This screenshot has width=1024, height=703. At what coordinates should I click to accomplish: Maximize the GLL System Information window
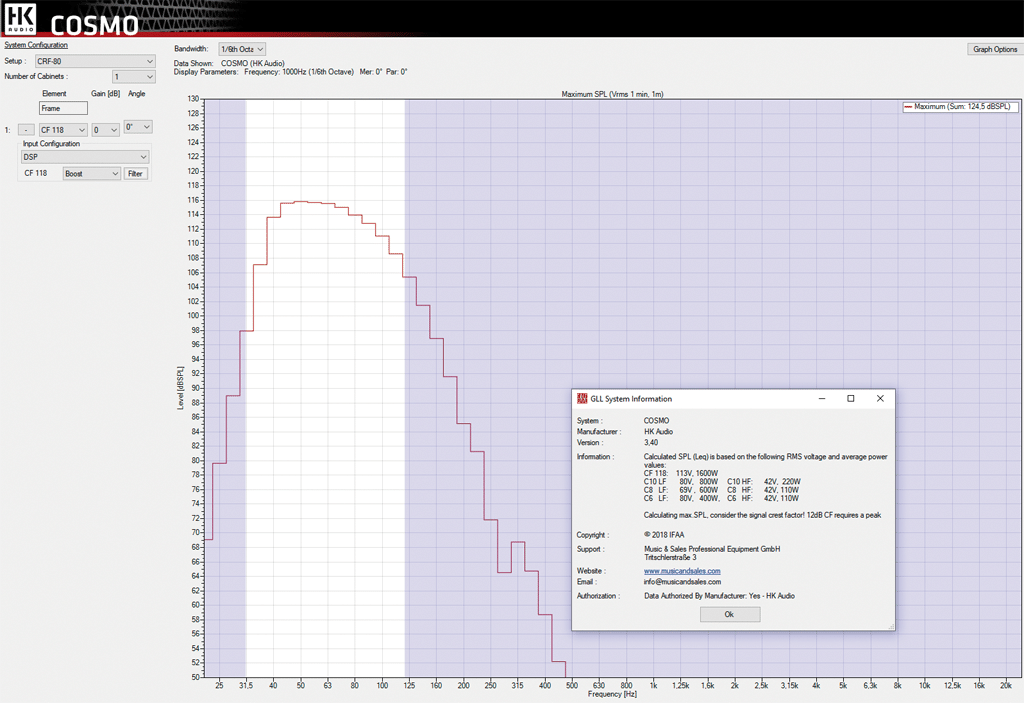(x=851, y=398)
